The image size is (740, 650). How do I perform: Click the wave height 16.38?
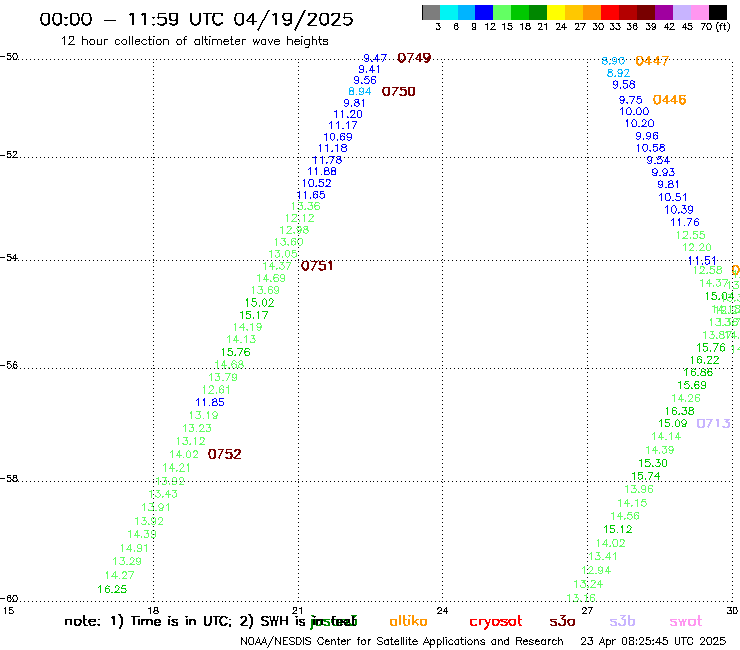point(680,411)
